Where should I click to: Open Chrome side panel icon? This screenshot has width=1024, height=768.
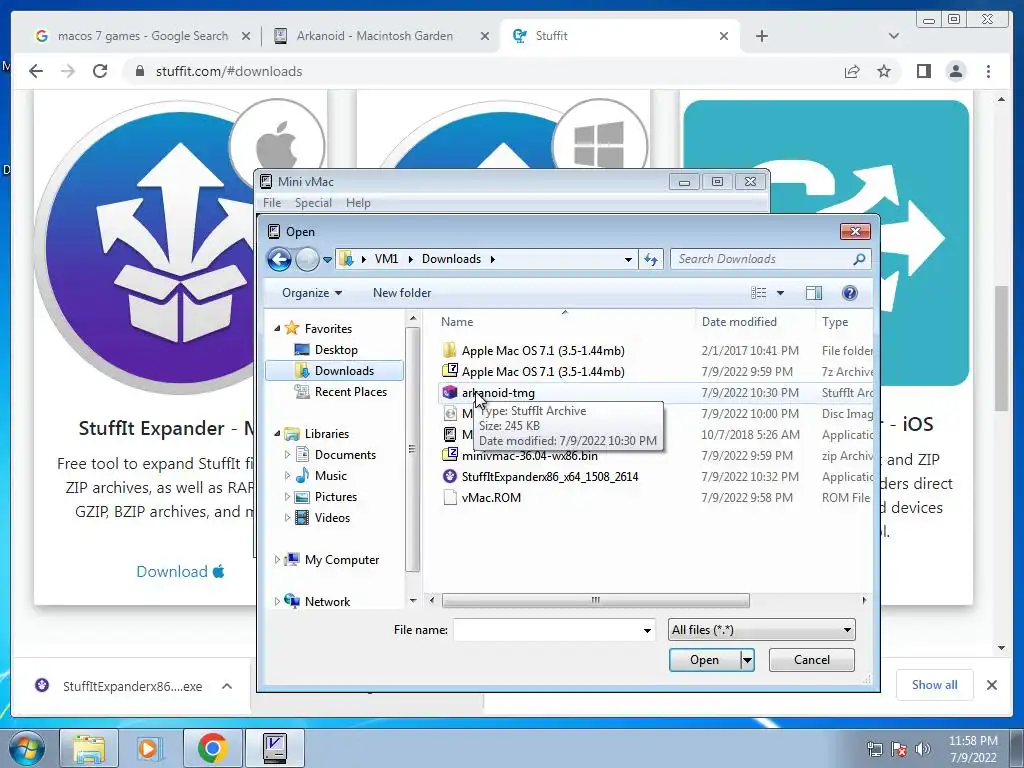coord(923,71)
